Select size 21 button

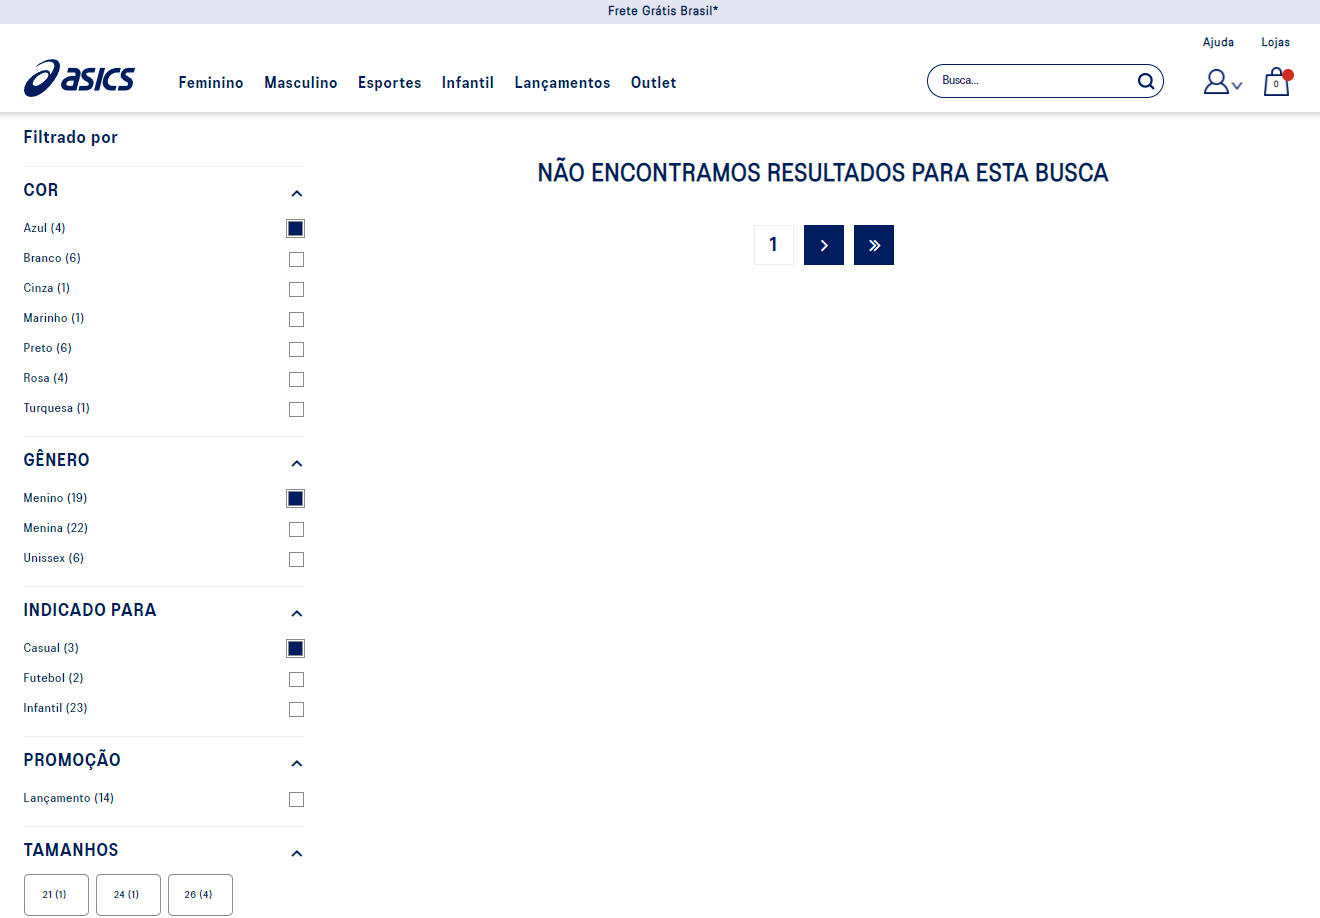point(56,895)
